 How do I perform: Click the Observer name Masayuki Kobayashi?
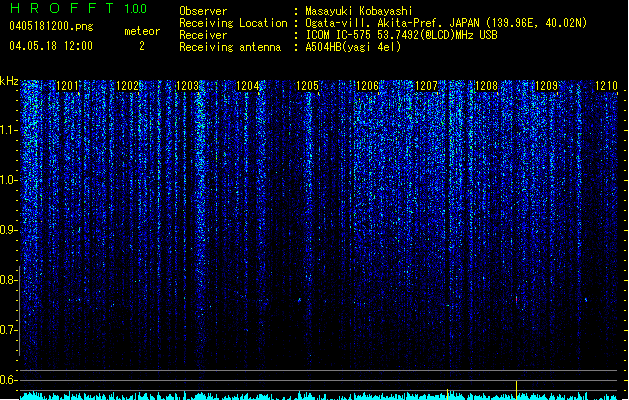coord(359,11)
